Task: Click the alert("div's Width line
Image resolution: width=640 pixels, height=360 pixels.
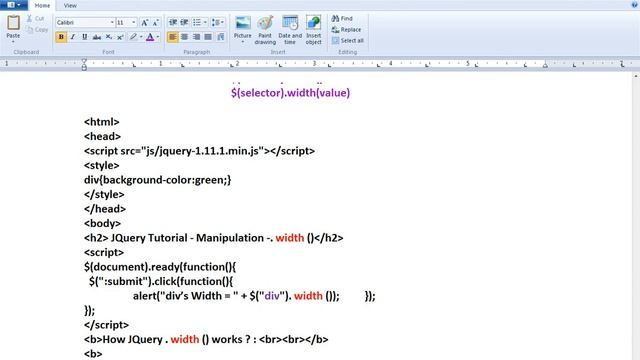Action: pyautogui.click(x=254, y=296)
